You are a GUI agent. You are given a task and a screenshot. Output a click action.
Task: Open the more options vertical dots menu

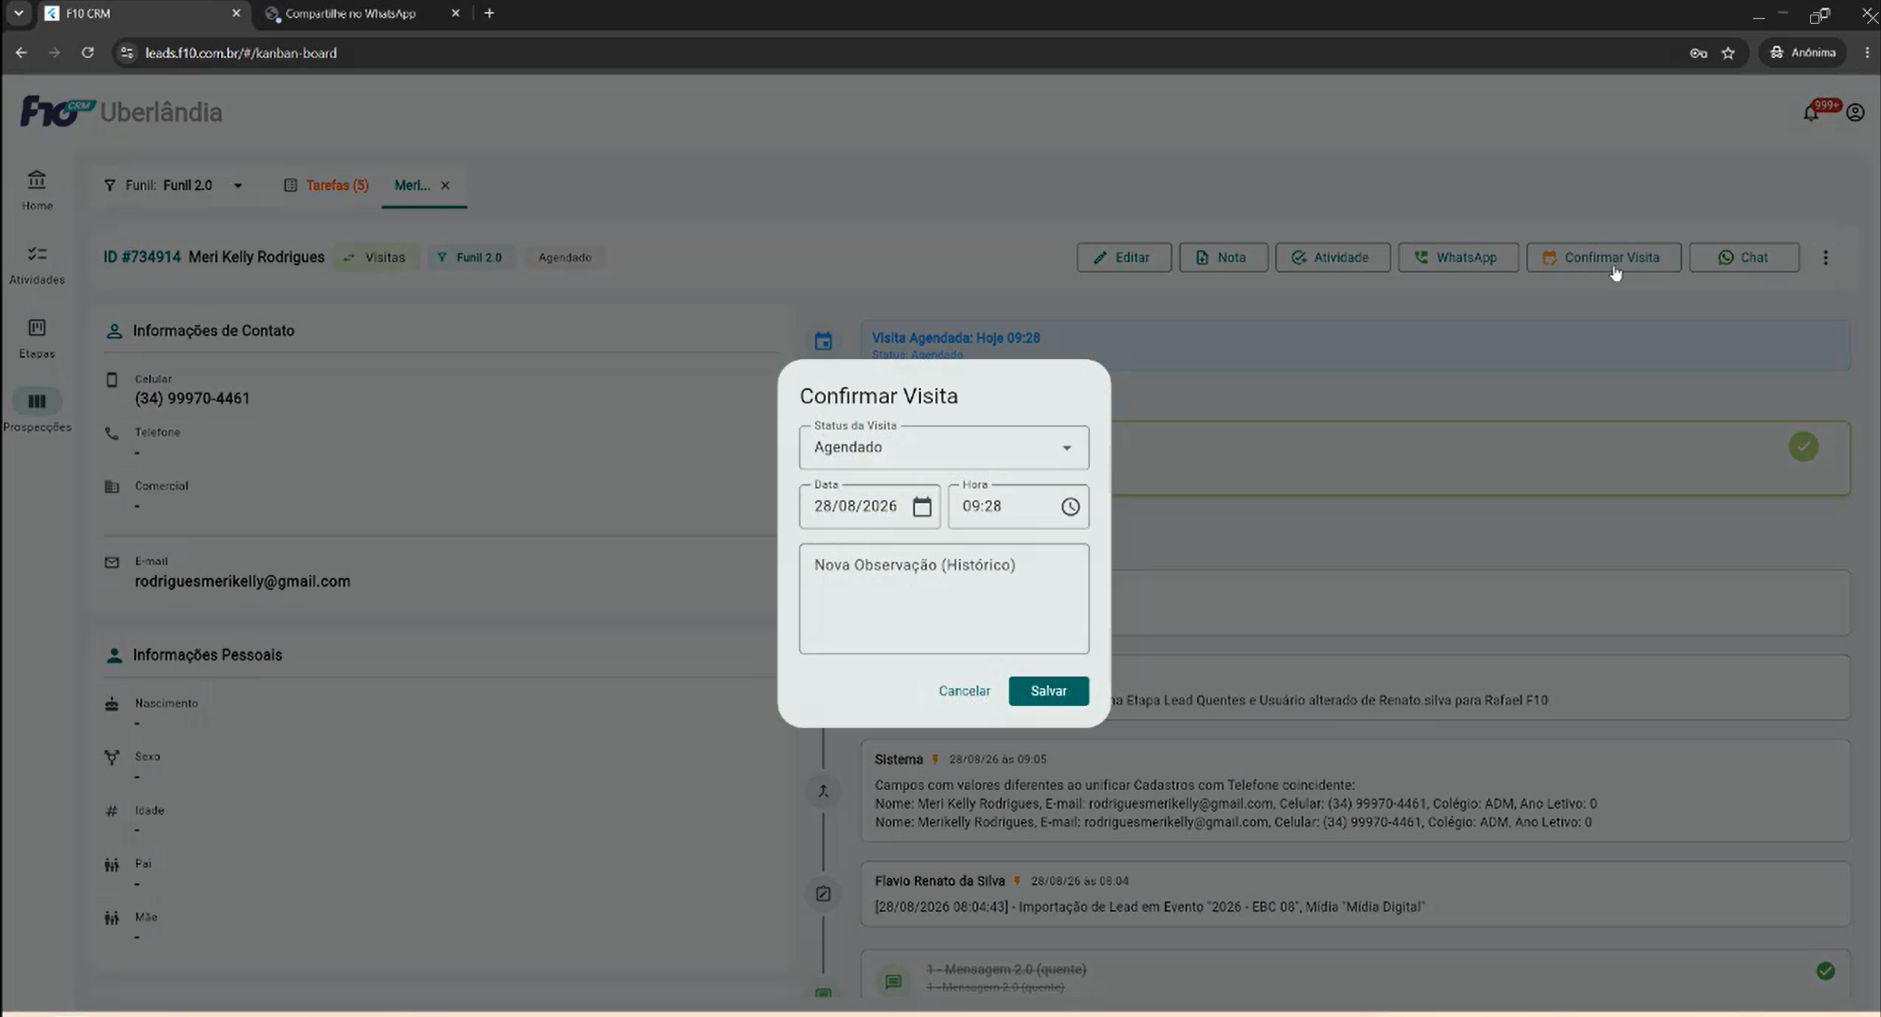(x=1825, y=257)
